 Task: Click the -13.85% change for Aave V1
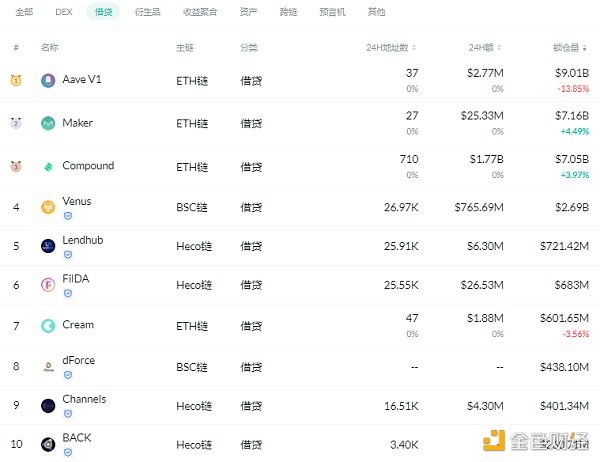pos(573,89)
